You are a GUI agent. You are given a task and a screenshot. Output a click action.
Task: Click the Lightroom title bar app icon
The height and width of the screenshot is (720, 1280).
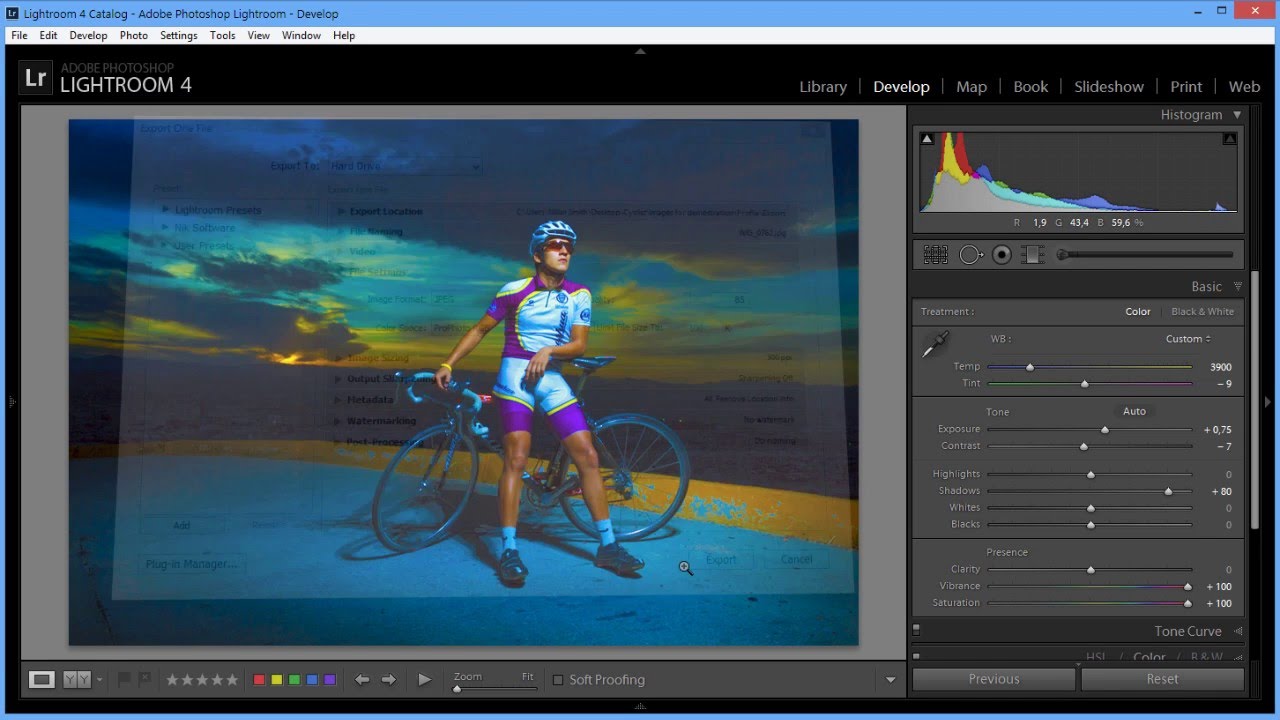tap(12, 14)
